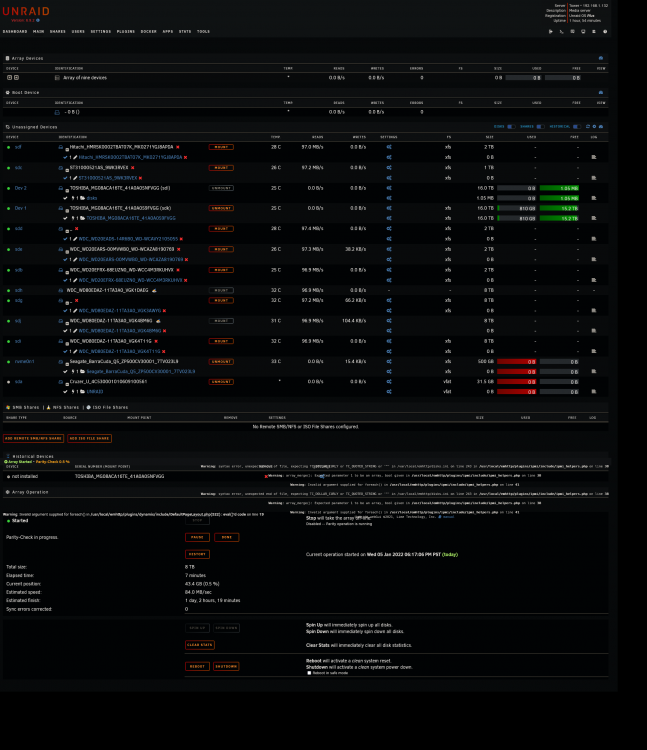Collapse the sde WDC_WD20EARS partition list
This screenshot has height=750, width=647.
pos(67,252)
